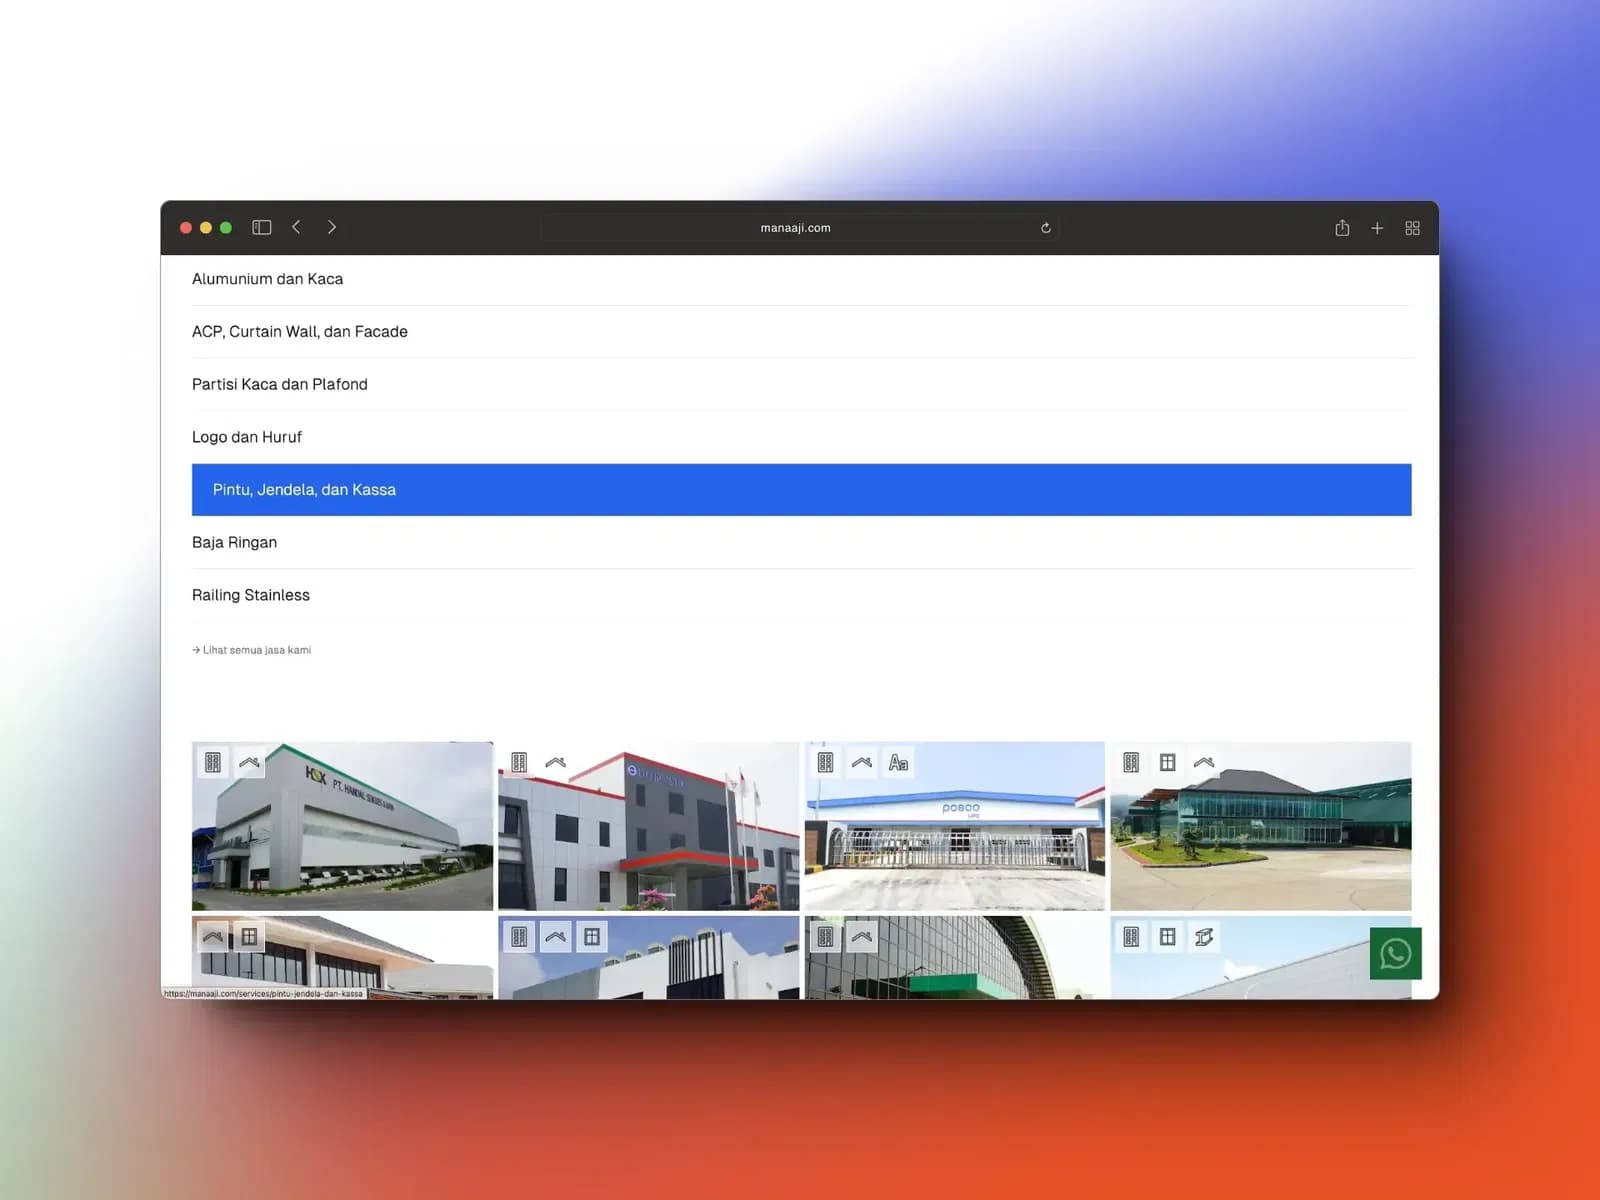The image size is (1600, 1200).
Task: Select ACP, Curtain Wall, dan Facade
Action: coord(299,332)
